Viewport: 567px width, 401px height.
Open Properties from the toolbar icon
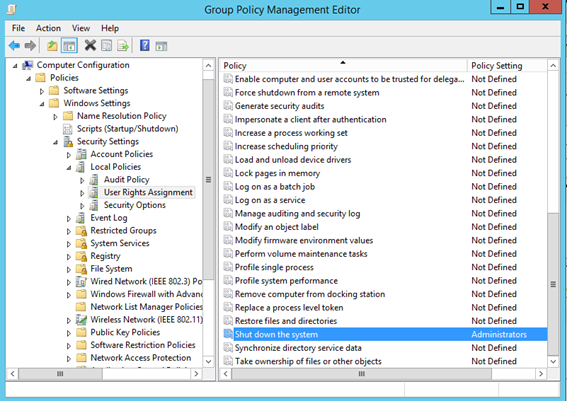[106, 46]
